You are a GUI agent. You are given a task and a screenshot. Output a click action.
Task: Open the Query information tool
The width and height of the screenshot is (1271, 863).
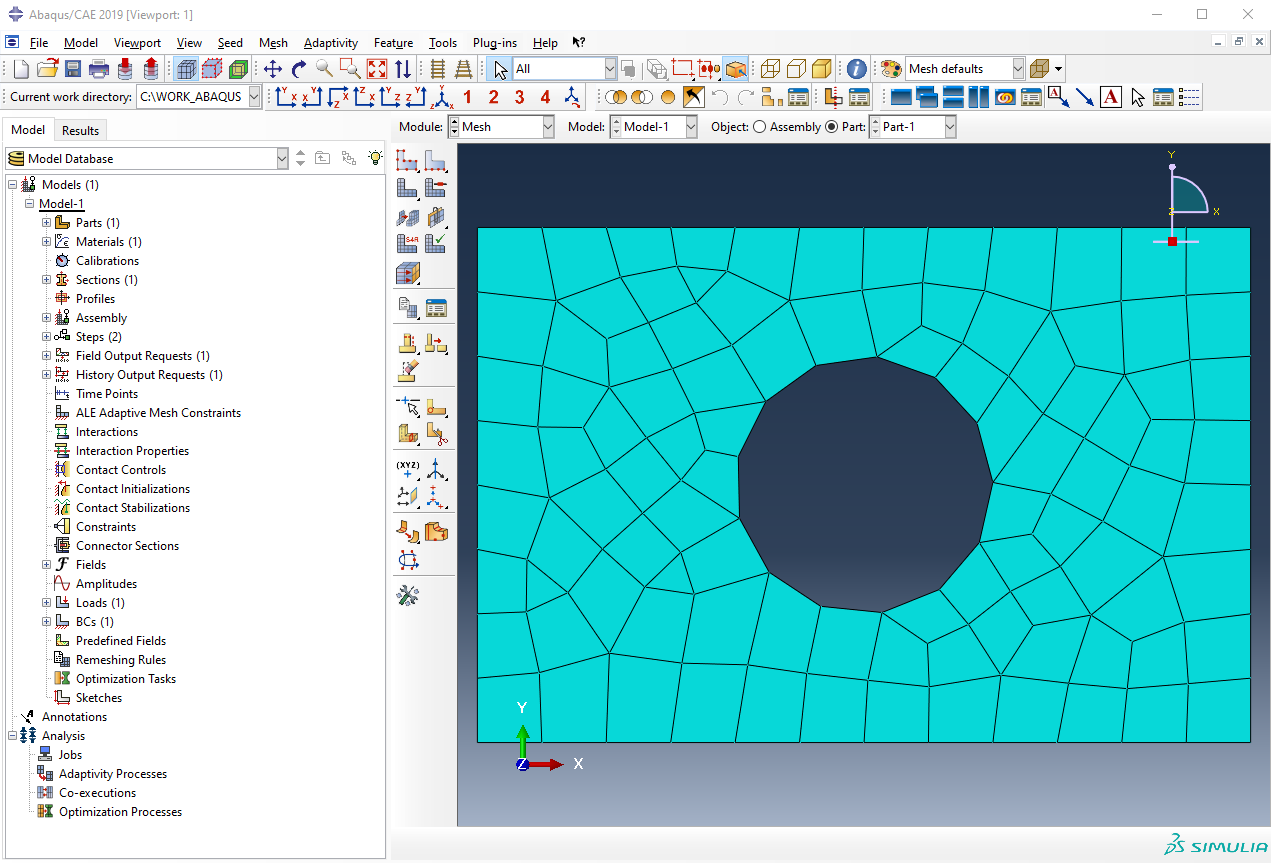(856, 69)
